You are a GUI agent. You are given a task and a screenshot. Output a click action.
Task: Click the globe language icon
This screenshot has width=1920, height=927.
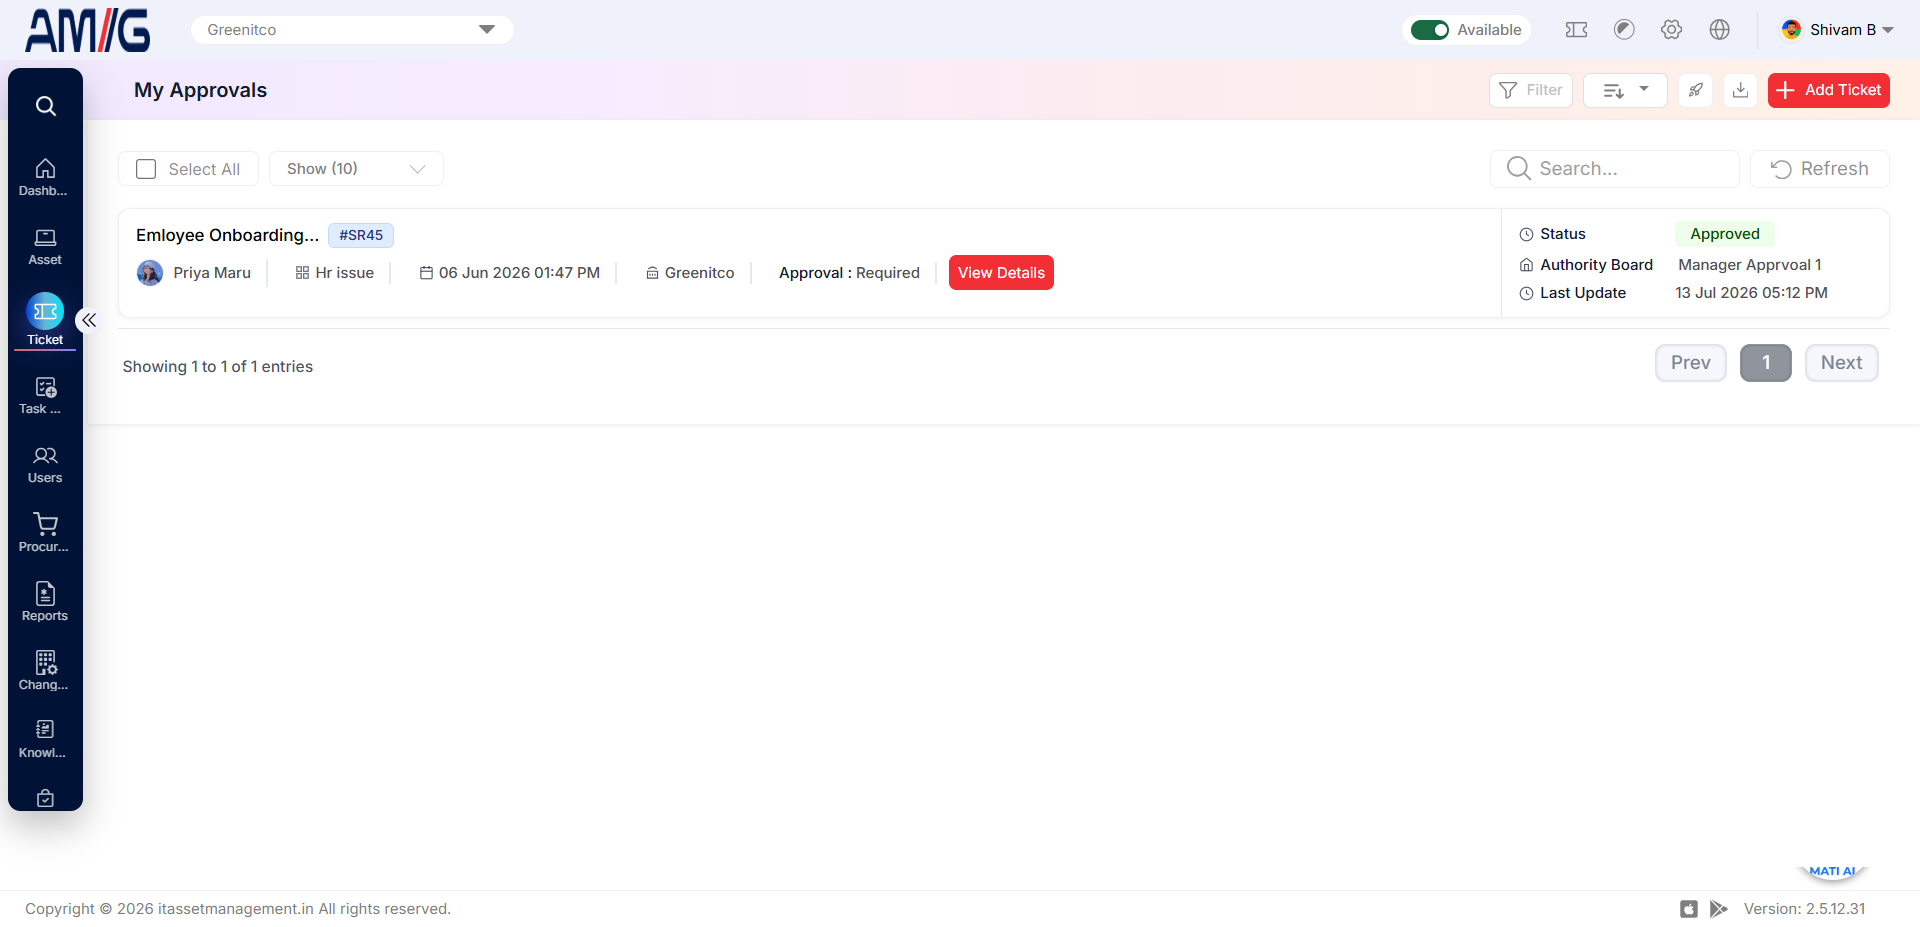pyautogui.click(x=1720, y=30)
